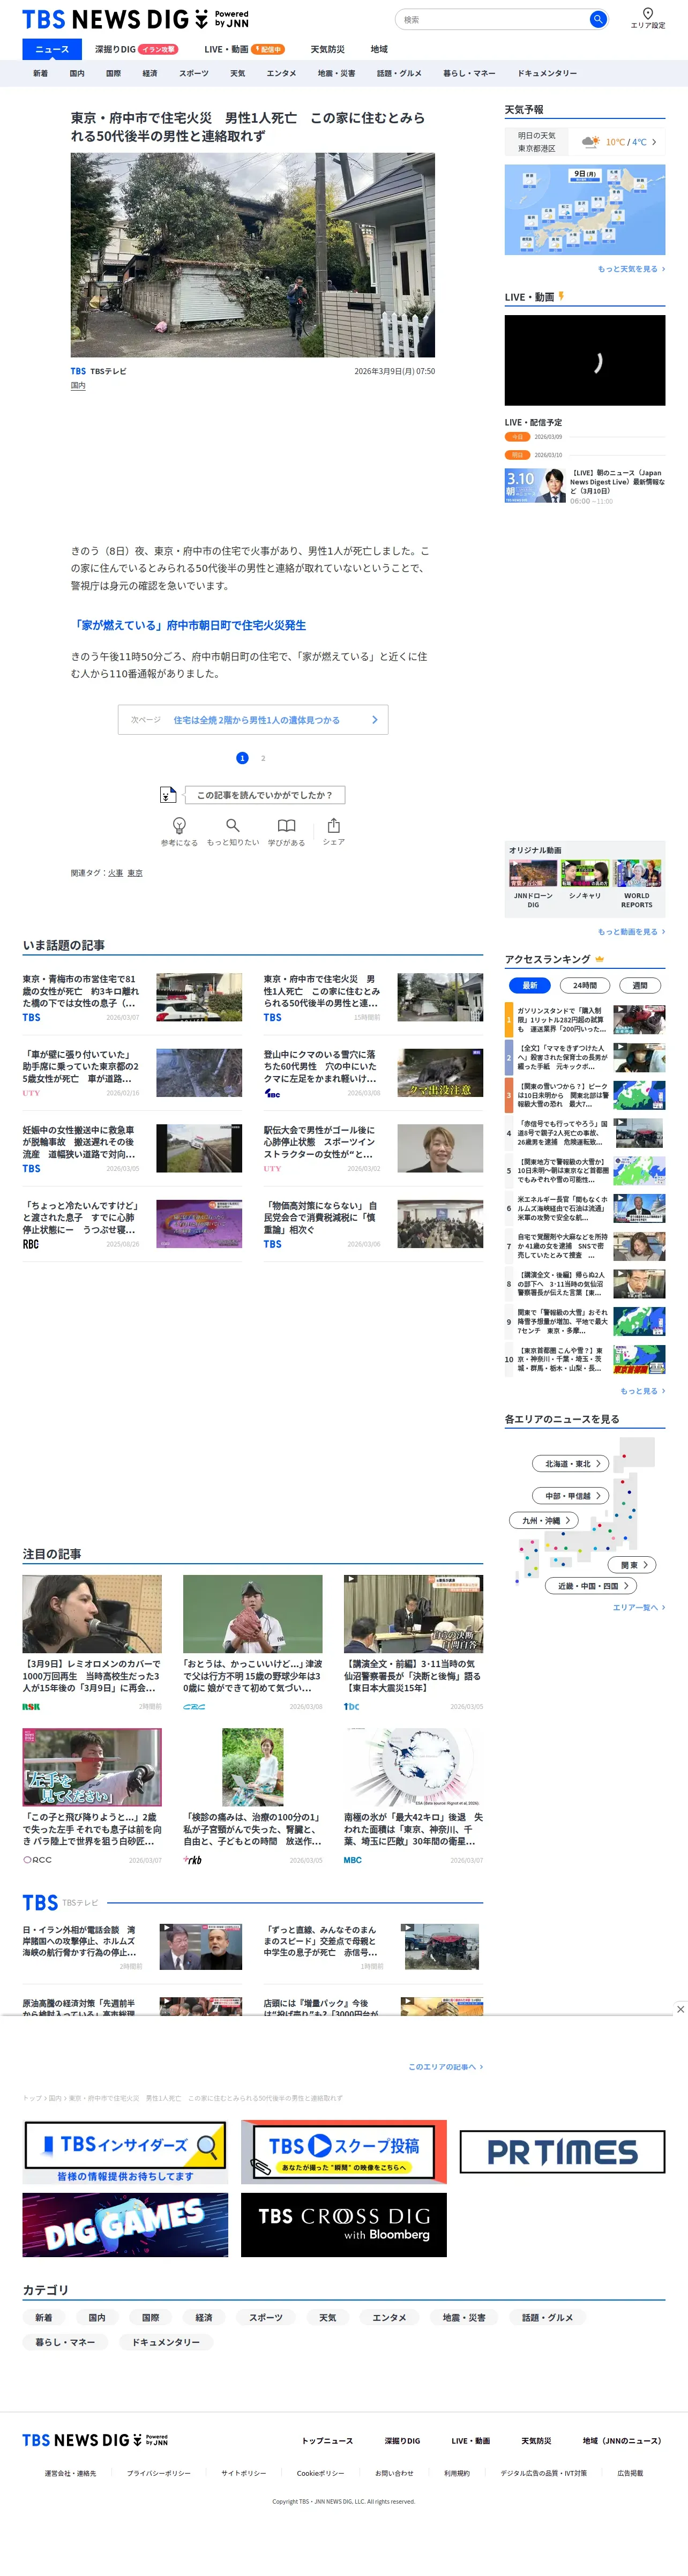Select the LIVE・動画 main tab
Viewport: 688px width, 2576px height.
pyautogui.click(x=244, y=49)
